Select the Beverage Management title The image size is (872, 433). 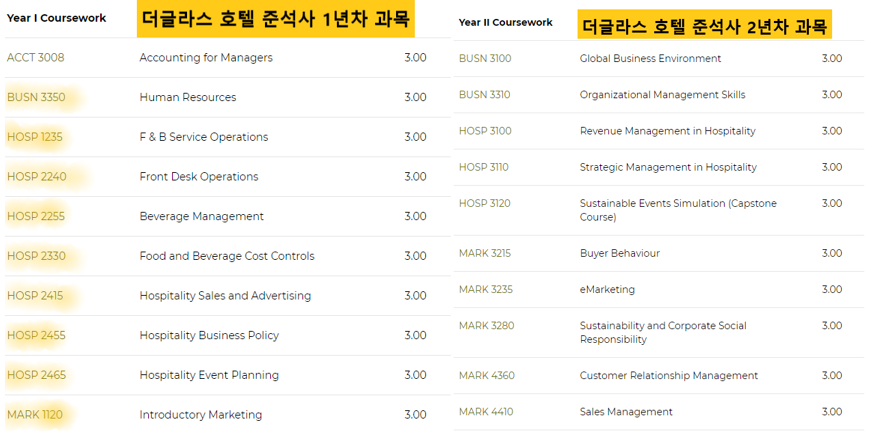(201, 216)
